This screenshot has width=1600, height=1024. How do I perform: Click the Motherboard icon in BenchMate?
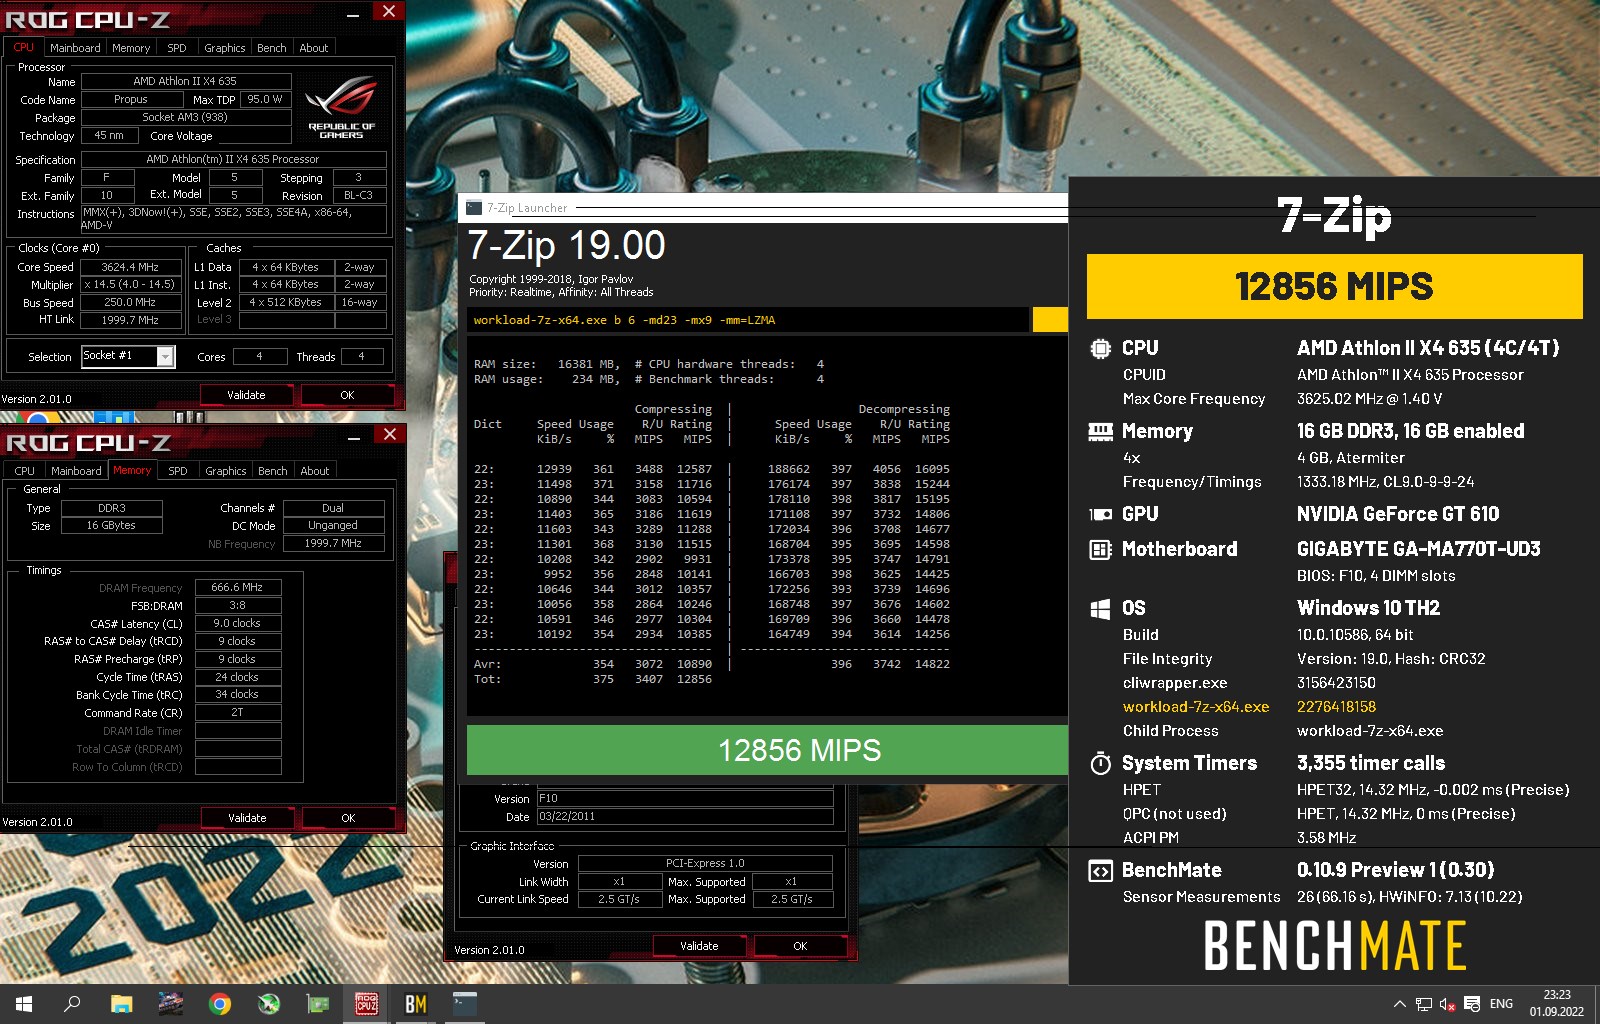click(x=1100, y=549)
